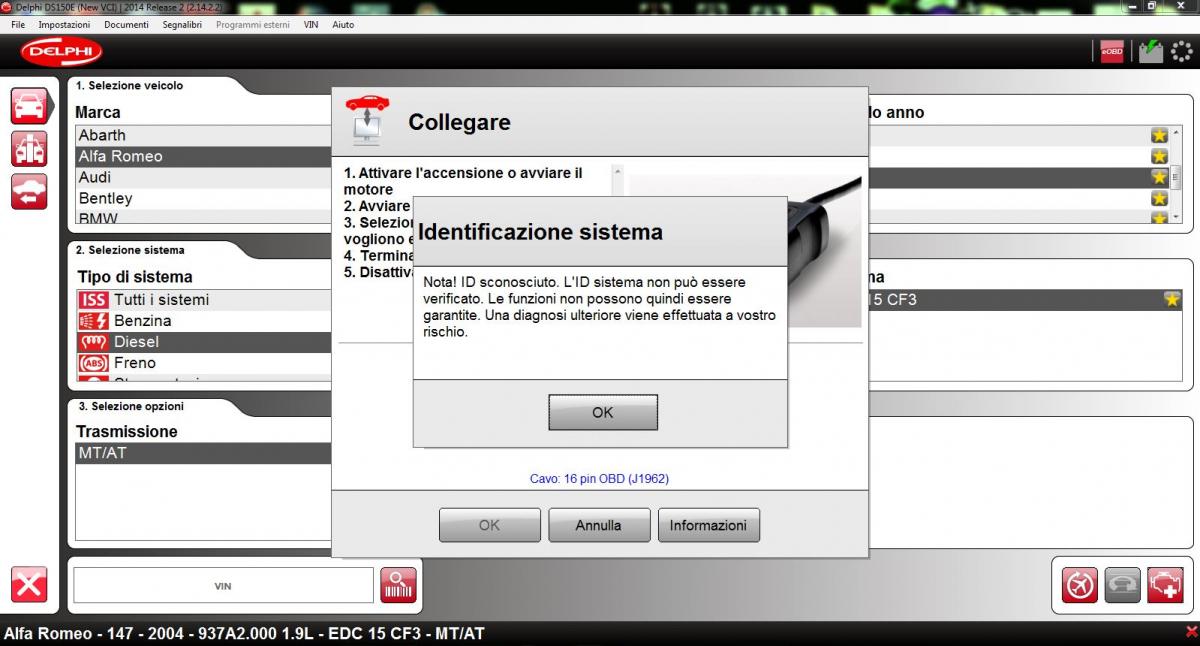Select Abarth in the Marca list
The width and height of the screenshot is (1200, 646).
tap(204, 135)
